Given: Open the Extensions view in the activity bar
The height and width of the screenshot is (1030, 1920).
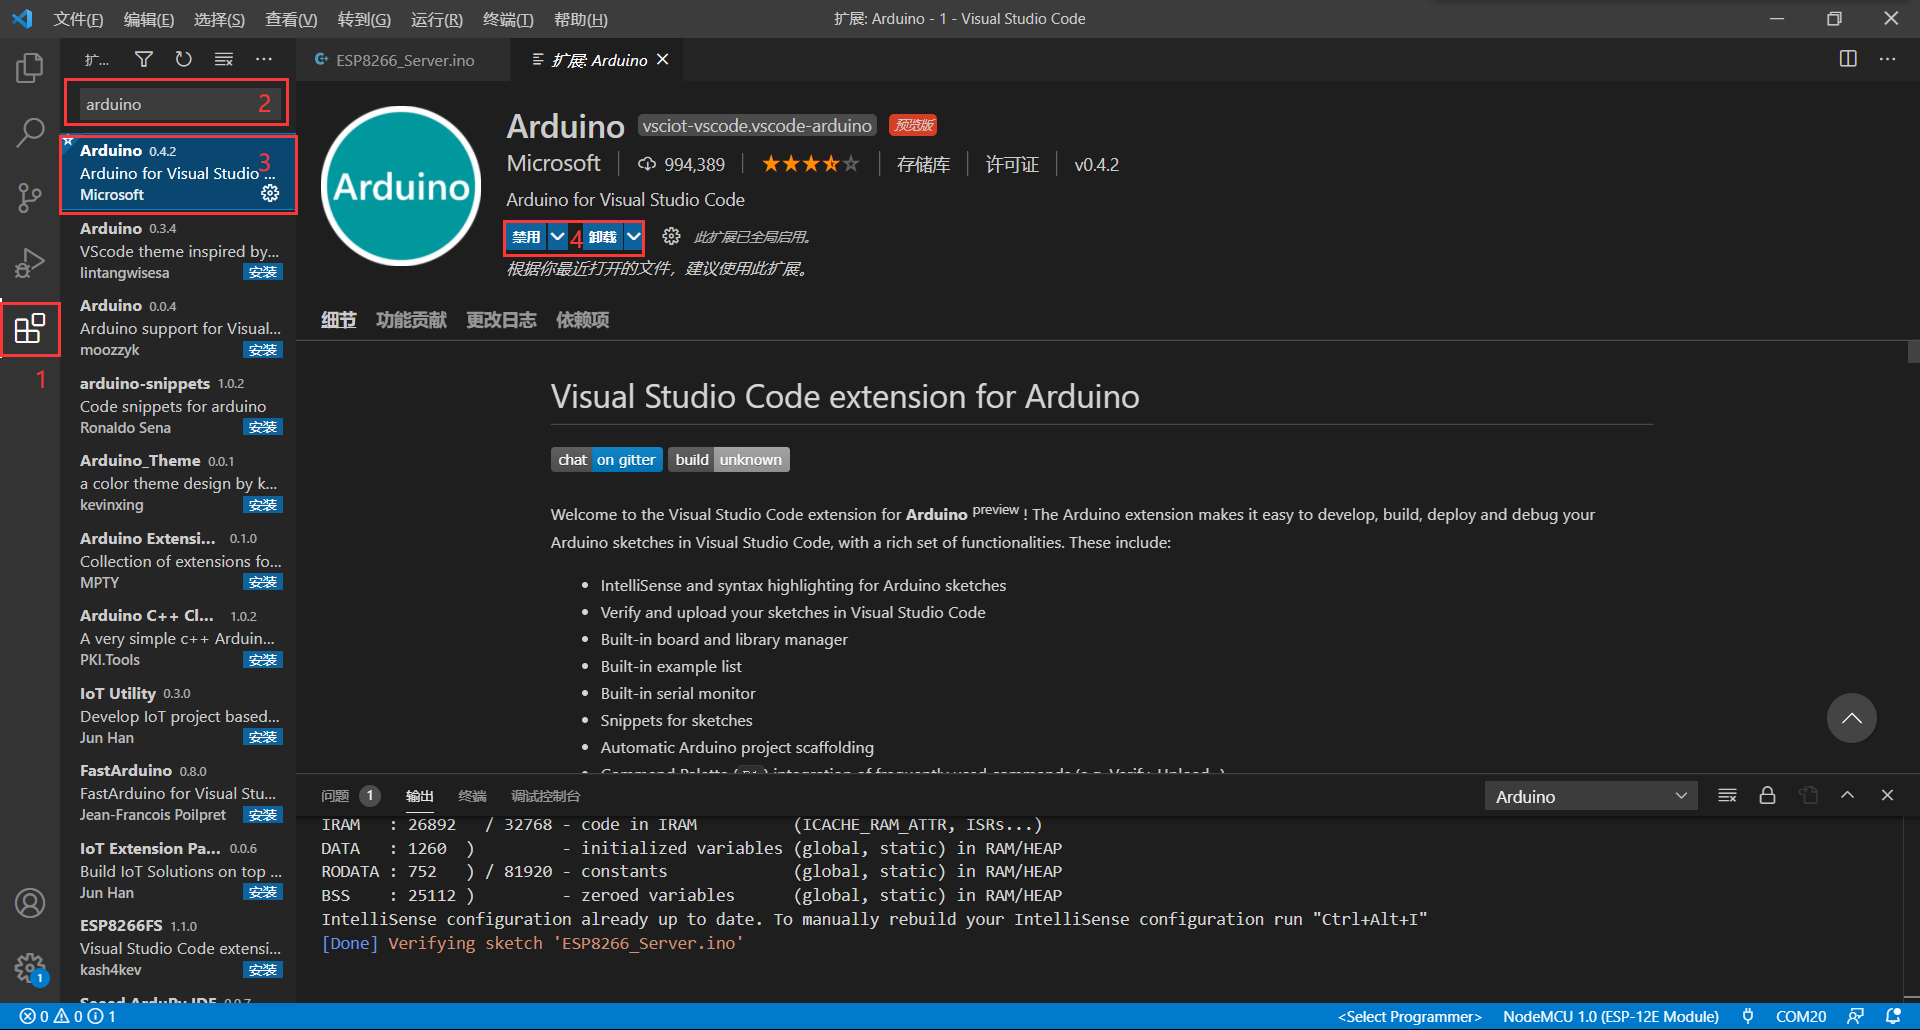Looking at the screenshot, I should [30, 328].
